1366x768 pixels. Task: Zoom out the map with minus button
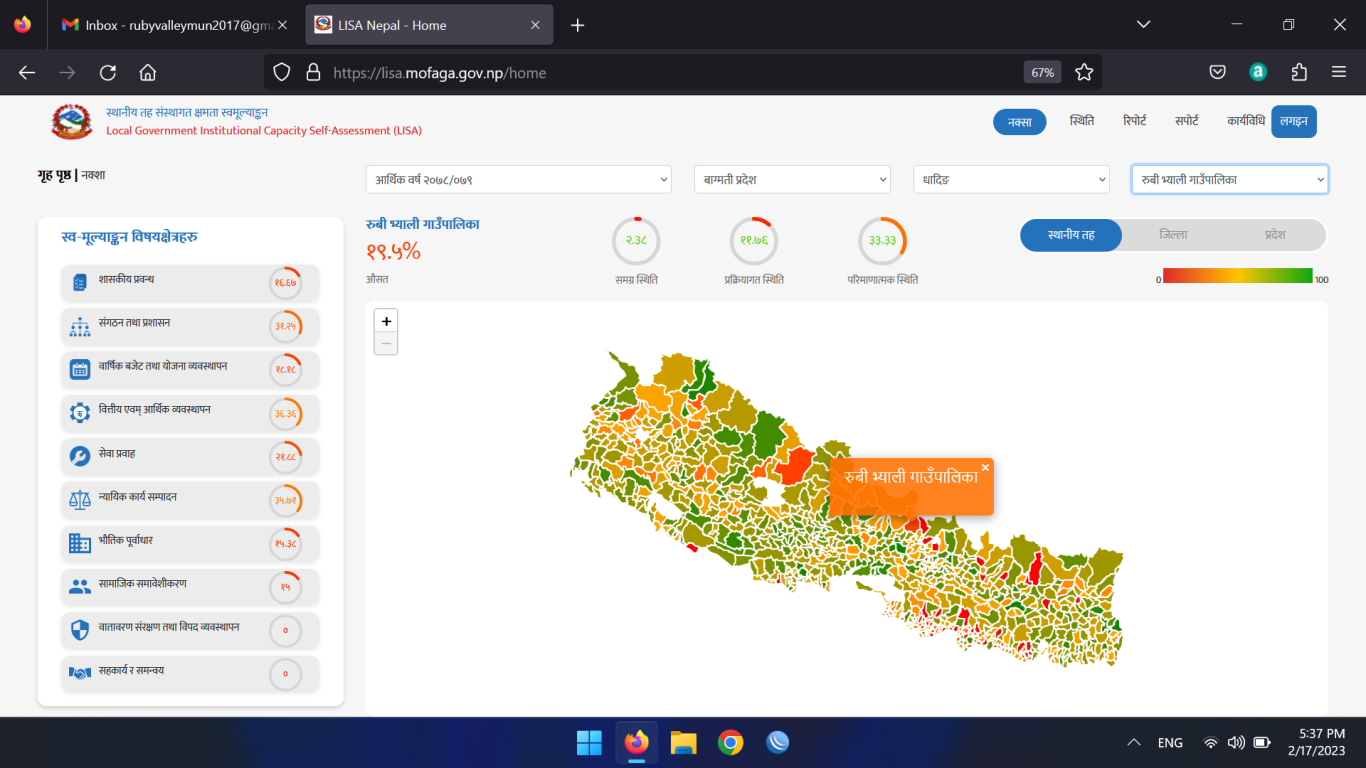[x=386, y=343]
